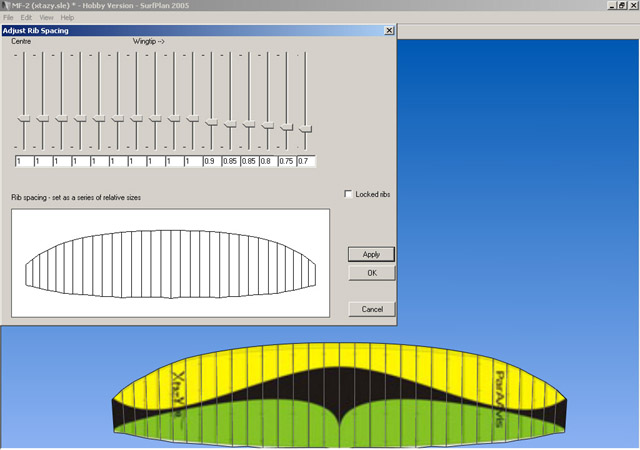Screen dimensions: 640x450
Task: Open the Help menu
Action: [67, 18]
